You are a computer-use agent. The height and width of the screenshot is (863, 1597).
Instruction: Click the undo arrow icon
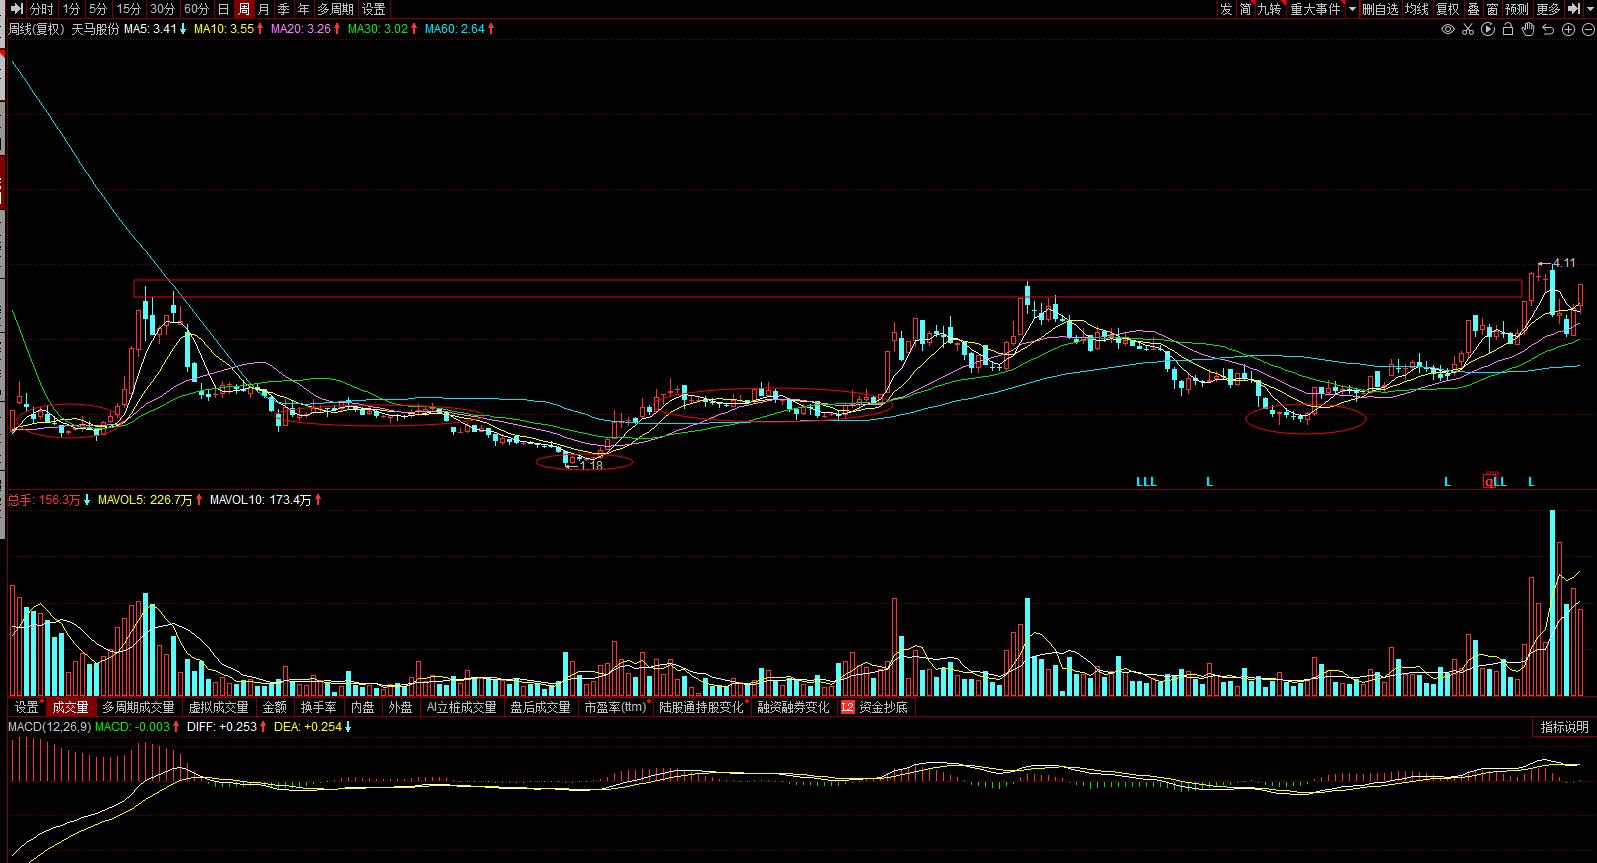(x=1548, y=29)
